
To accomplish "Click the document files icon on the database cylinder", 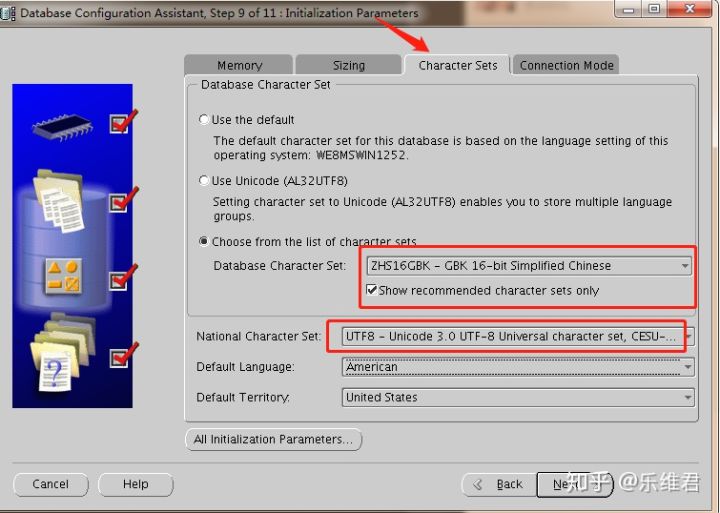I will (x=59, y=200).
